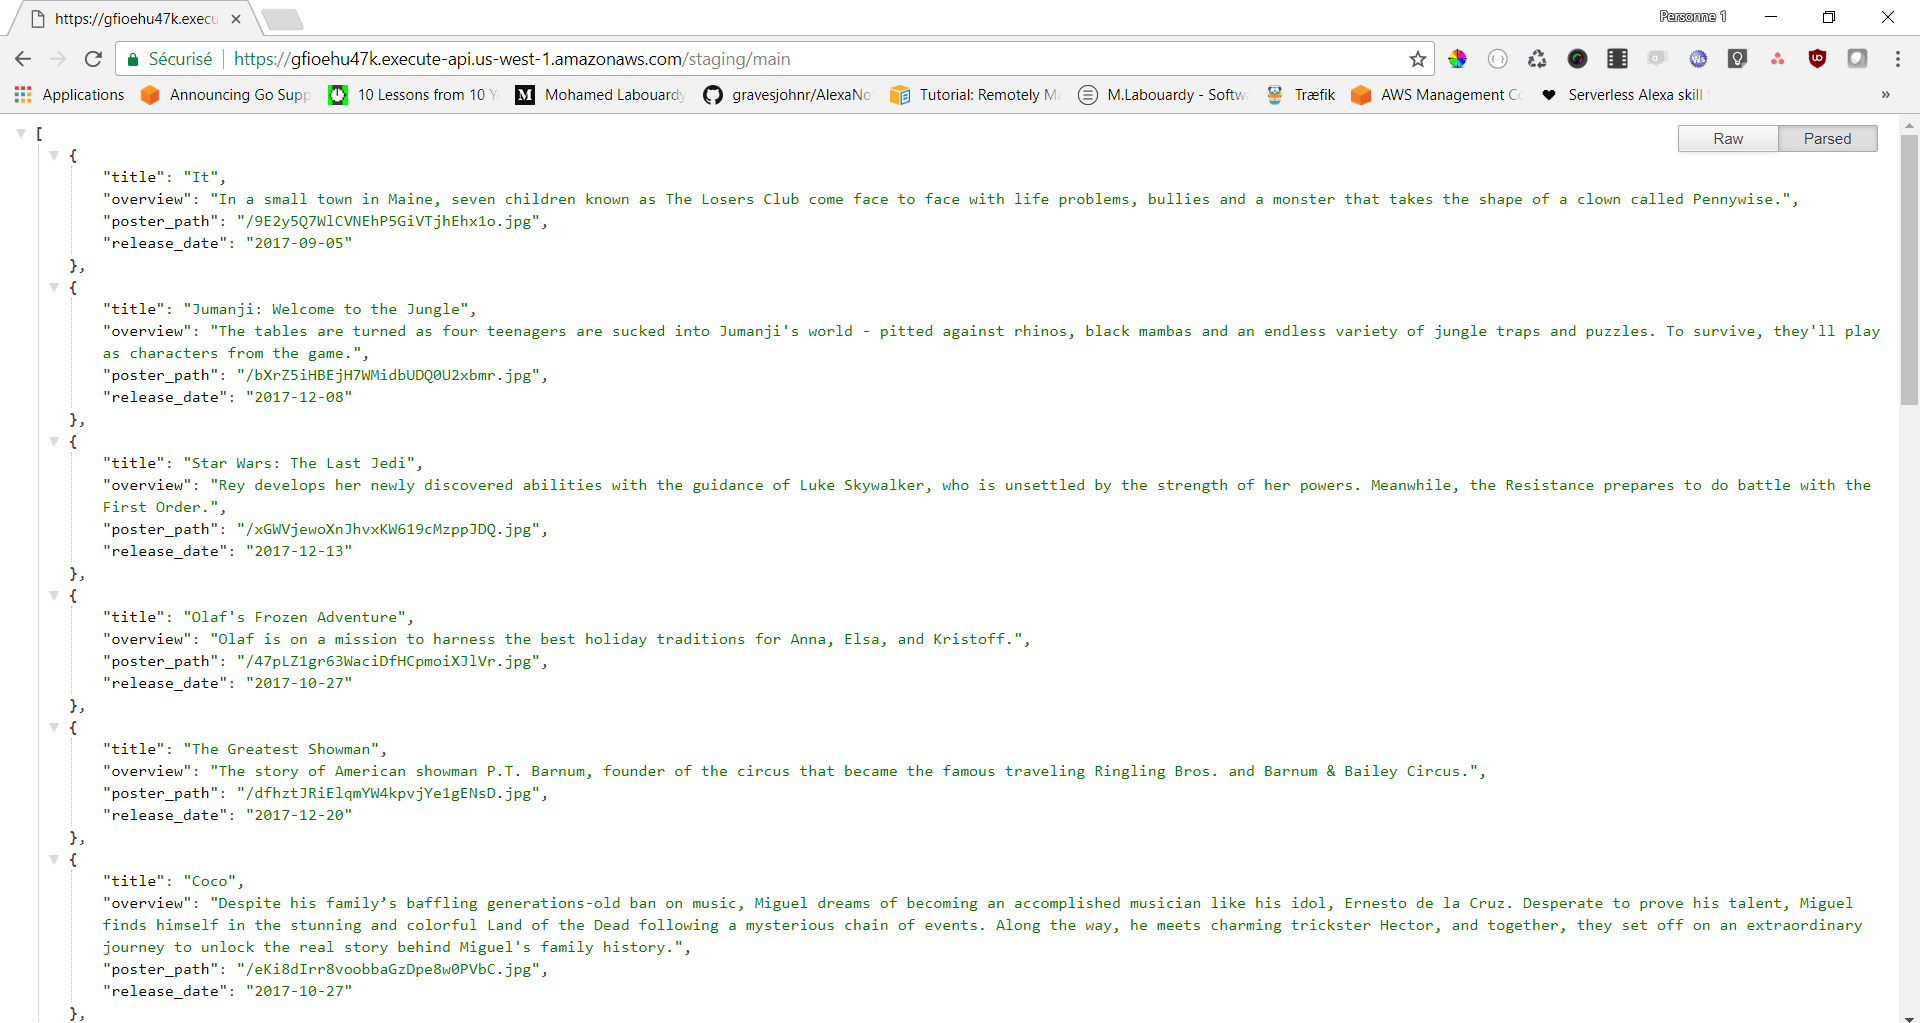This screenshot has width=1920, height=1023.
Task: Open the camera lens extension
Action: click(1577, 59)
